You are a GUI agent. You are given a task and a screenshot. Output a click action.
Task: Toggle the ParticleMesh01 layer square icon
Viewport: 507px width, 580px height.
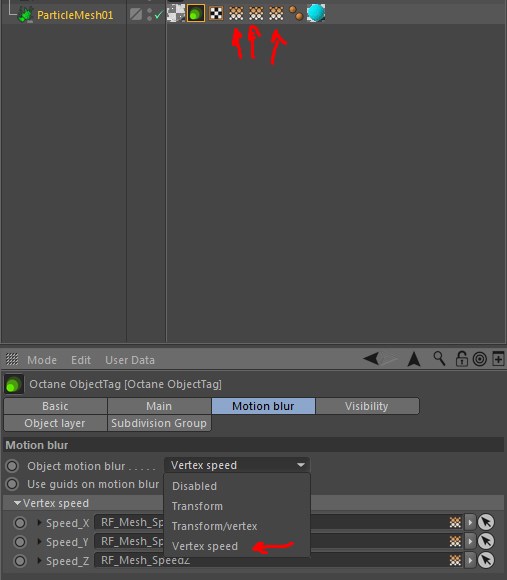click(x=136, y=15)
